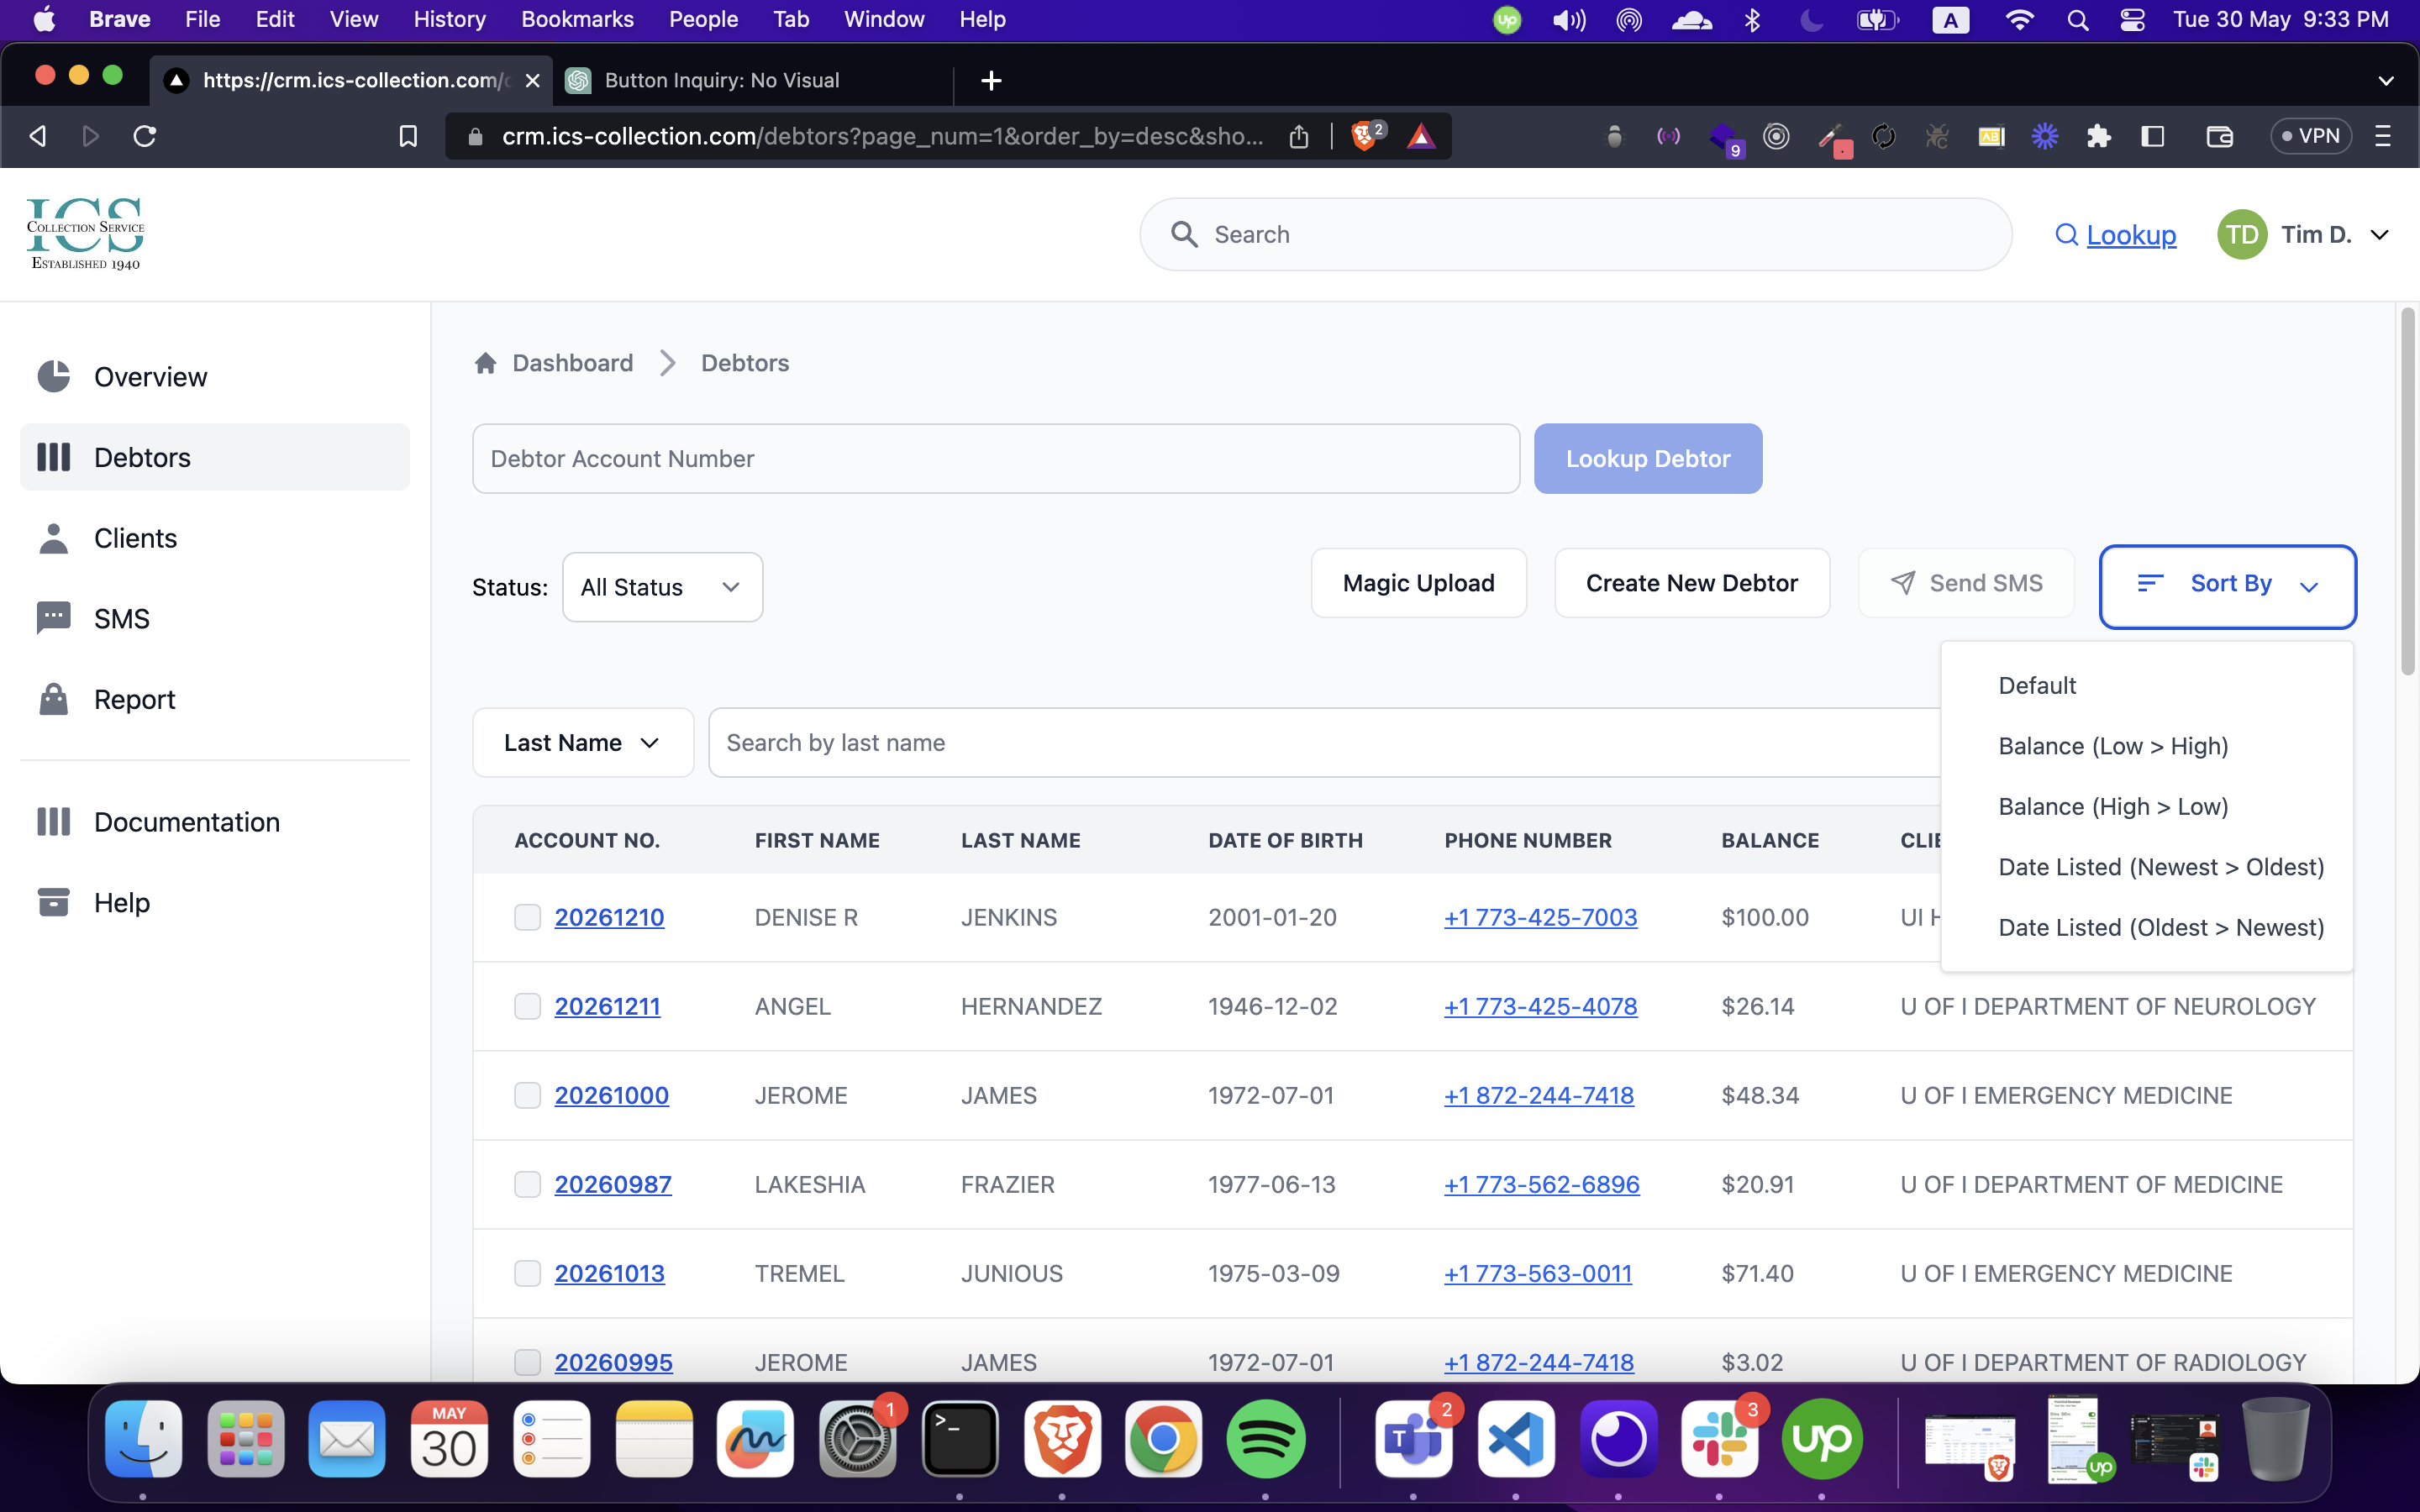
Task: Expand the Tim D. user menu chevron
Action: 2380,235
